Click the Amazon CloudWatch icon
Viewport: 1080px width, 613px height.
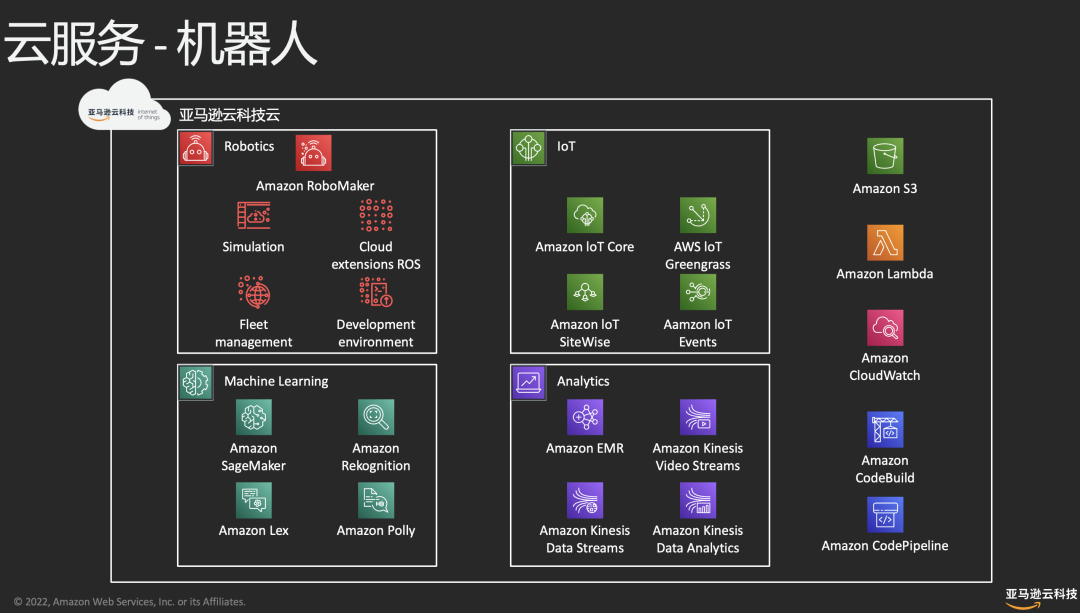point(885,328)
